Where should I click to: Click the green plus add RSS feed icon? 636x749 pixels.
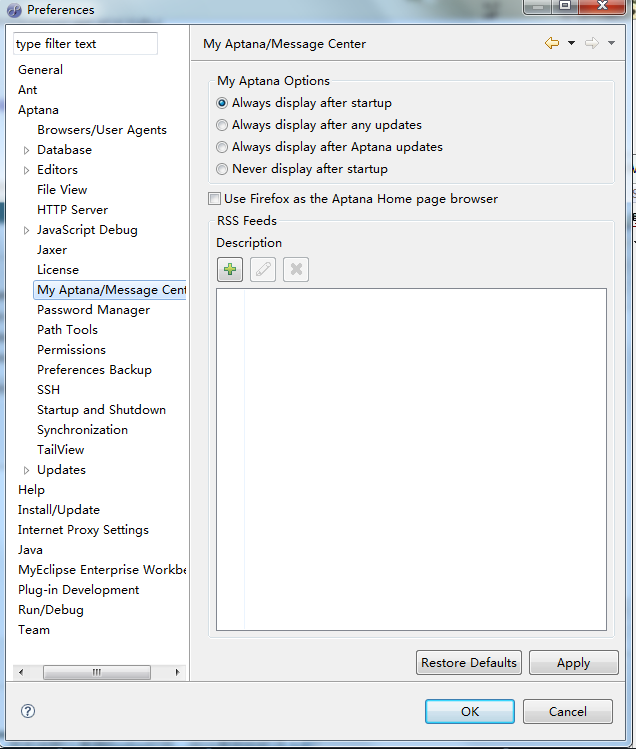230,269
